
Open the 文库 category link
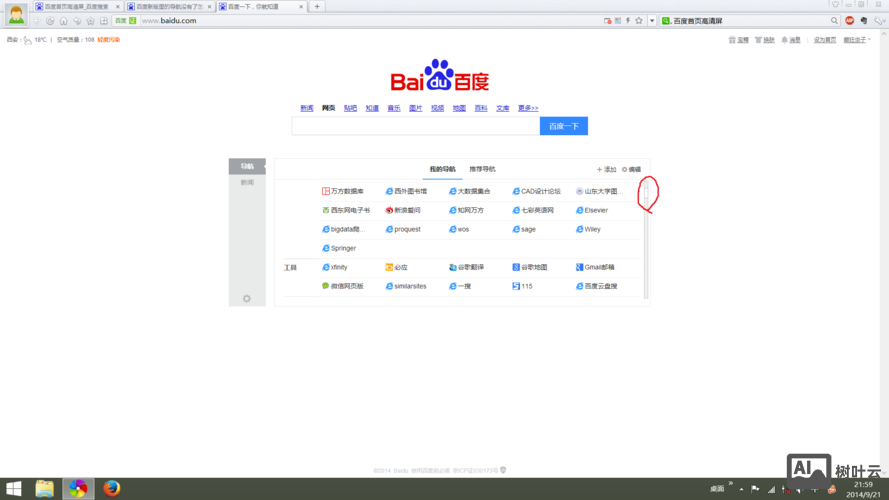pos(502,108)
